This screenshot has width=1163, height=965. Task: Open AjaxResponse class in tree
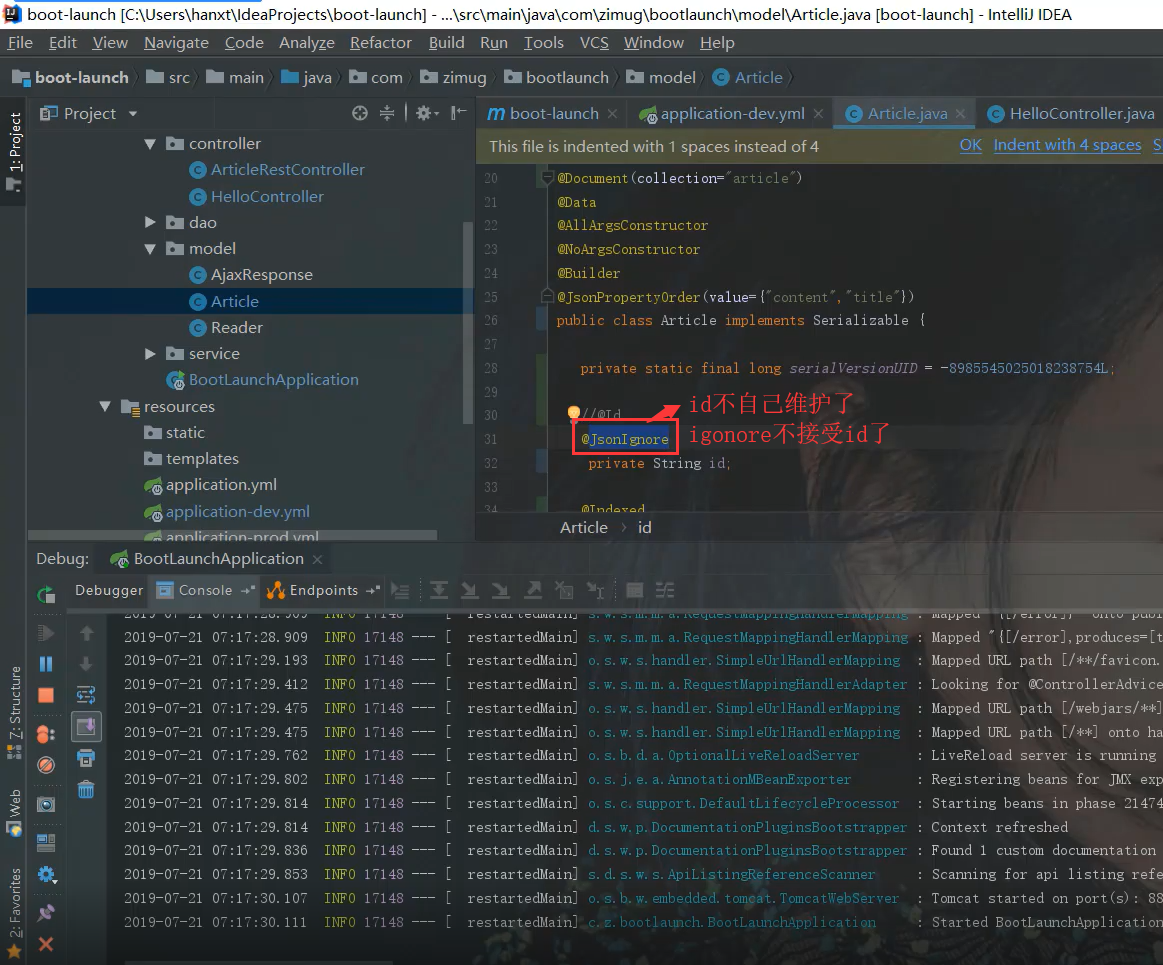coord(261,275)
